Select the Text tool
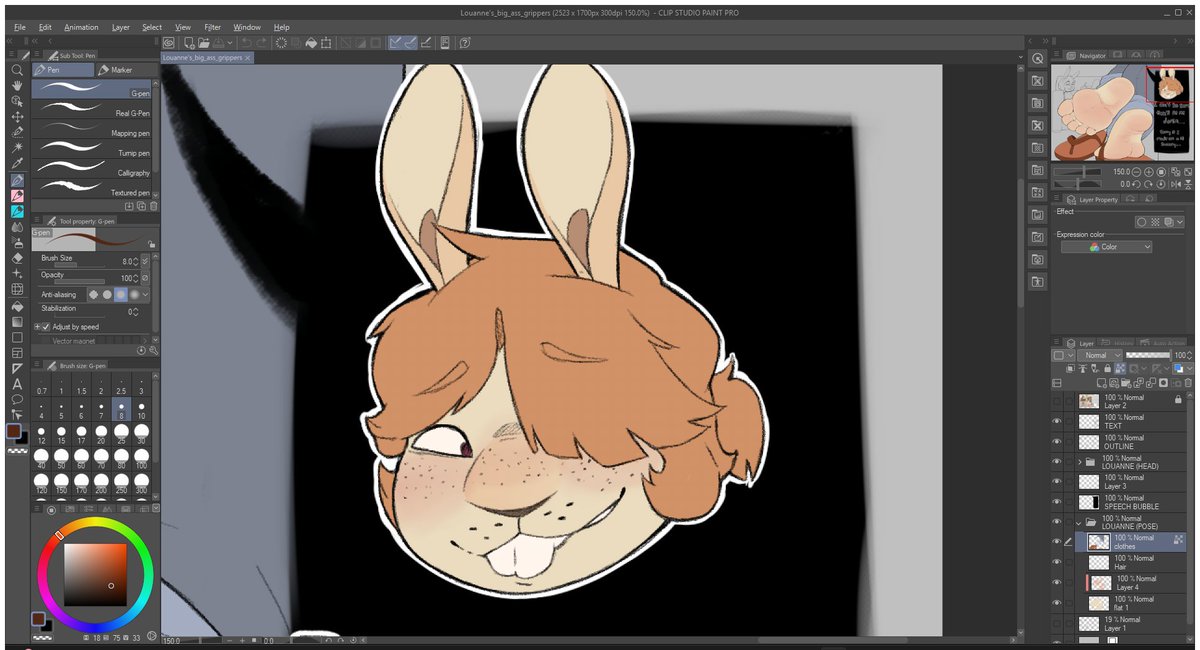This screenshot has width=1200, height=650. click(x=17, y=384)
